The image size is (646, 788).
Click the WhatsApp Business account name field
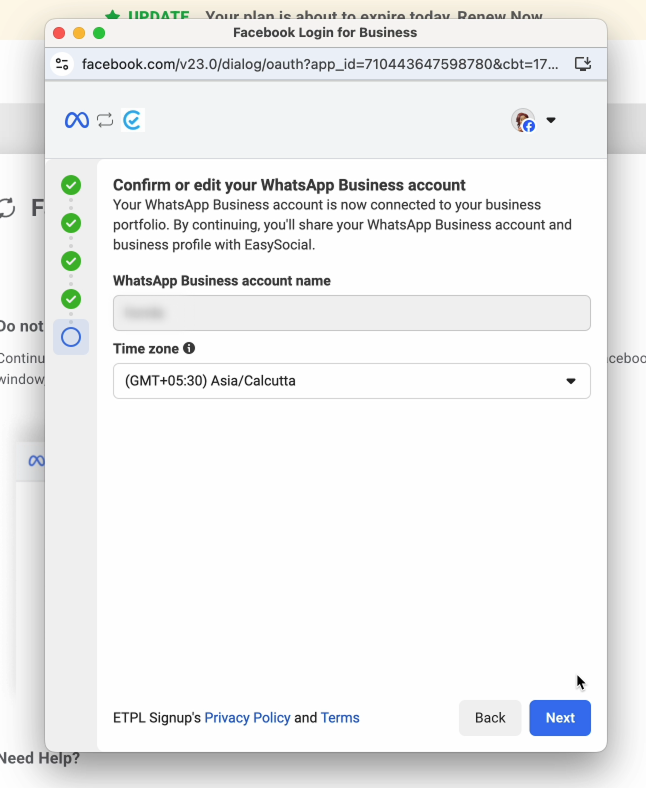(351, 313)
